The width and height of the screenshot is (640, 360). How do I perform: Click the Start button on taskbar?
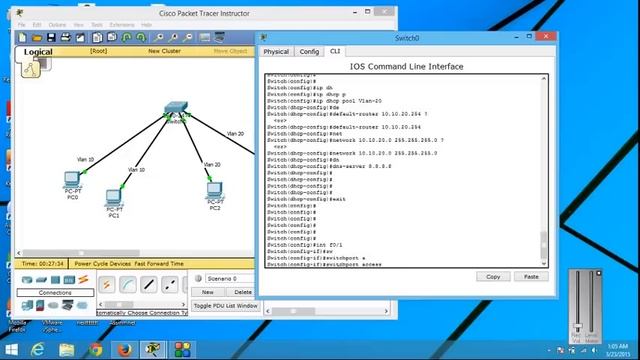tap(11, 350)
